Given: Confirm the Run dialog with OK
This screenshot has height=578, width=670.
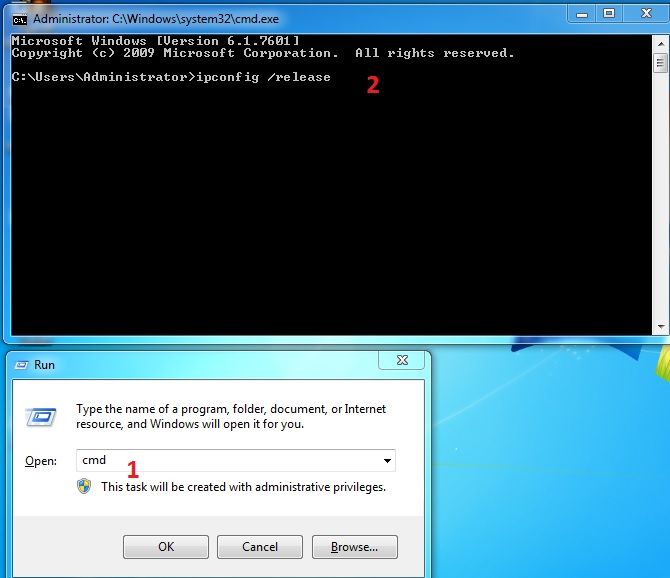Looking at the screenshot, I should (x=166, y=547).
